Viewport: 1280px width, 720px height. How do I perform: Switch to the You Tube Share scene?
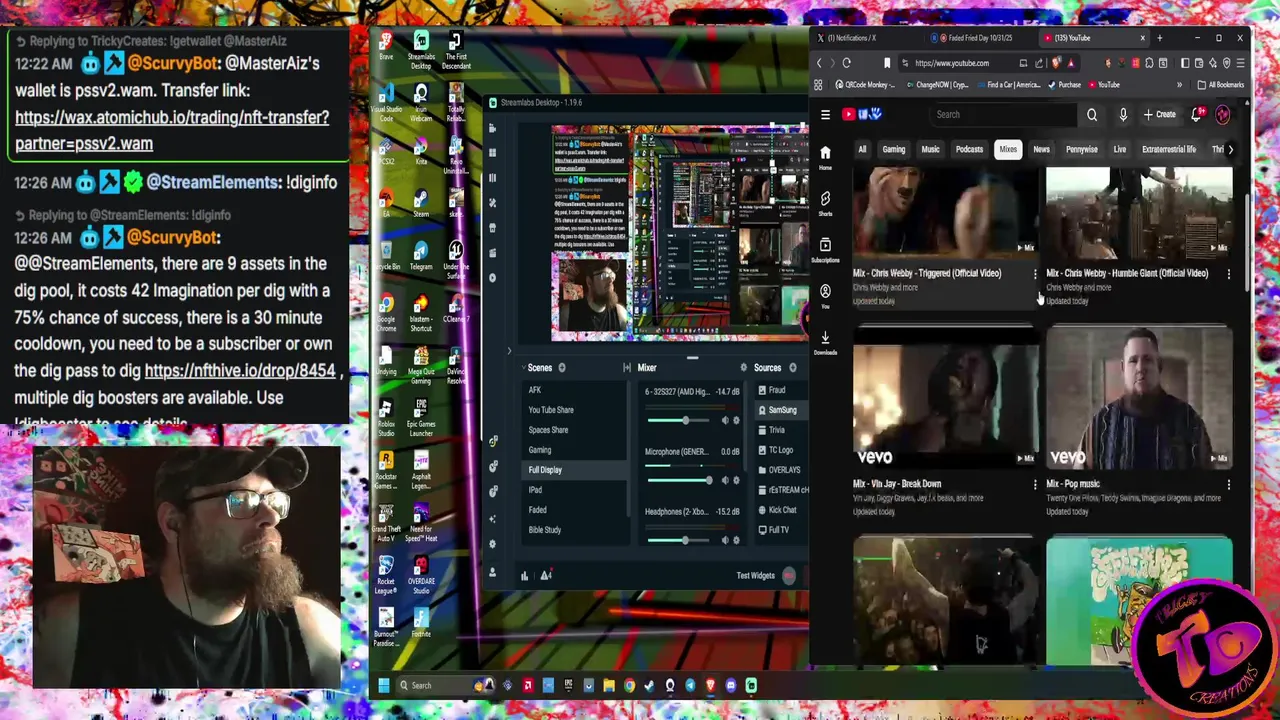551,410
